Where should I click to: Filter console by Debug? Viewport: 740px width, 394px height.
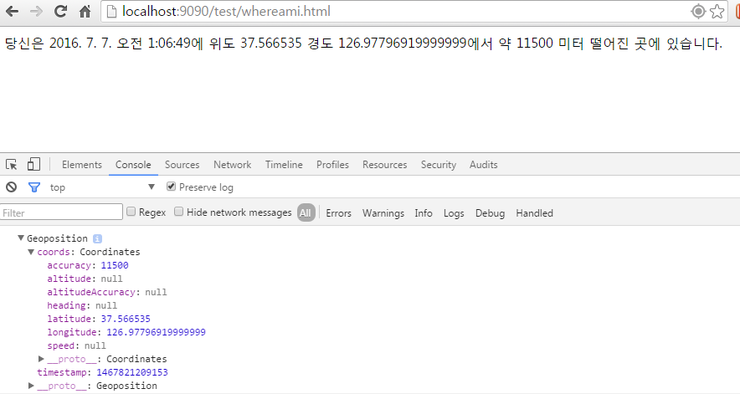[490, 213]
